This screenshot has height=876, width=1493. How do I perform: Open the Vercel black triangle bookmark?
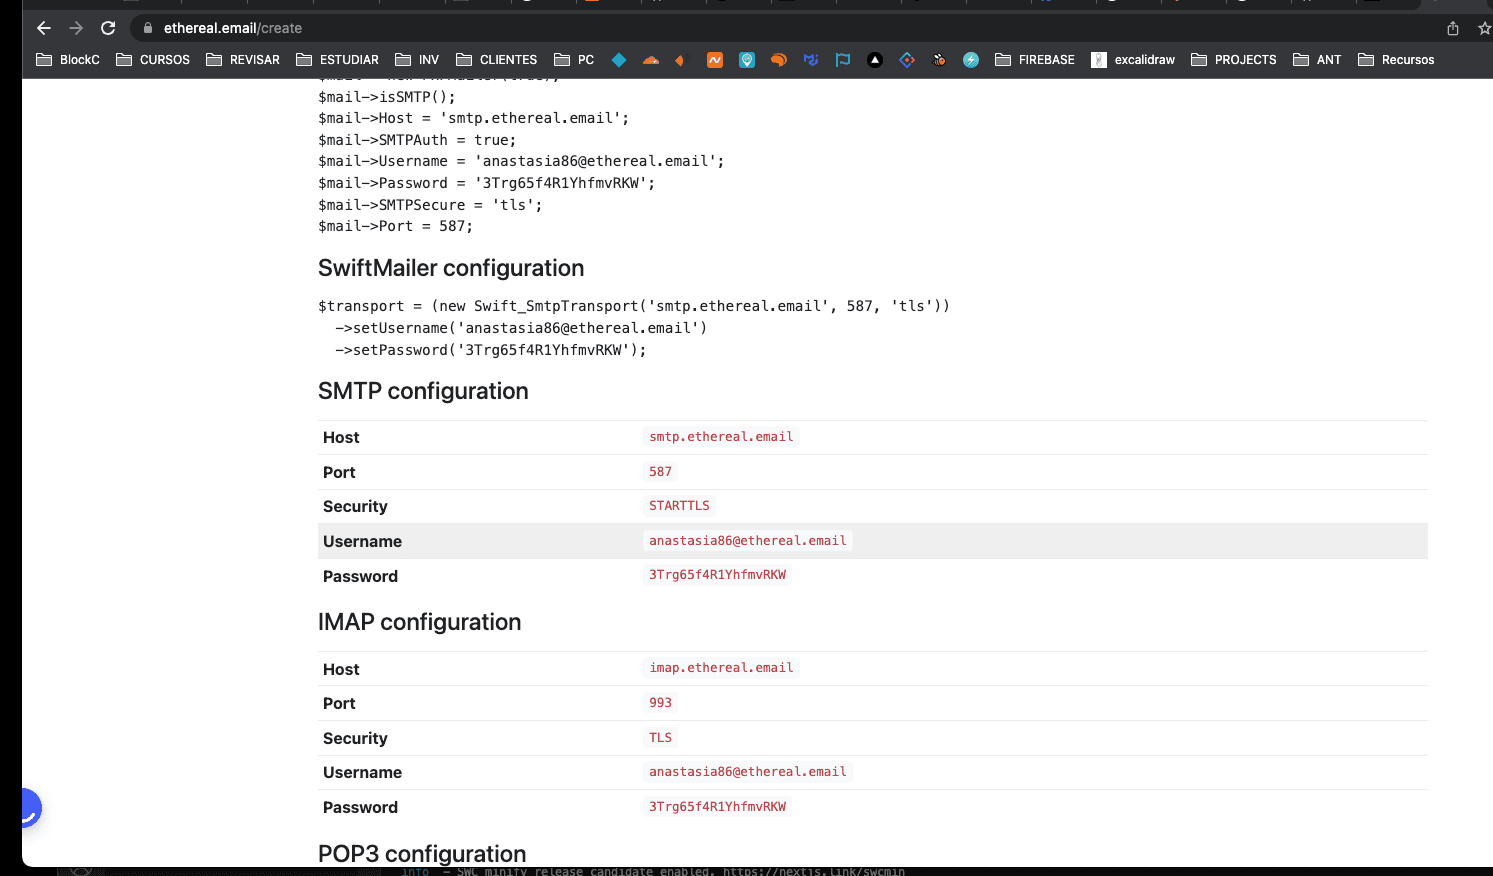click(875, 60)
